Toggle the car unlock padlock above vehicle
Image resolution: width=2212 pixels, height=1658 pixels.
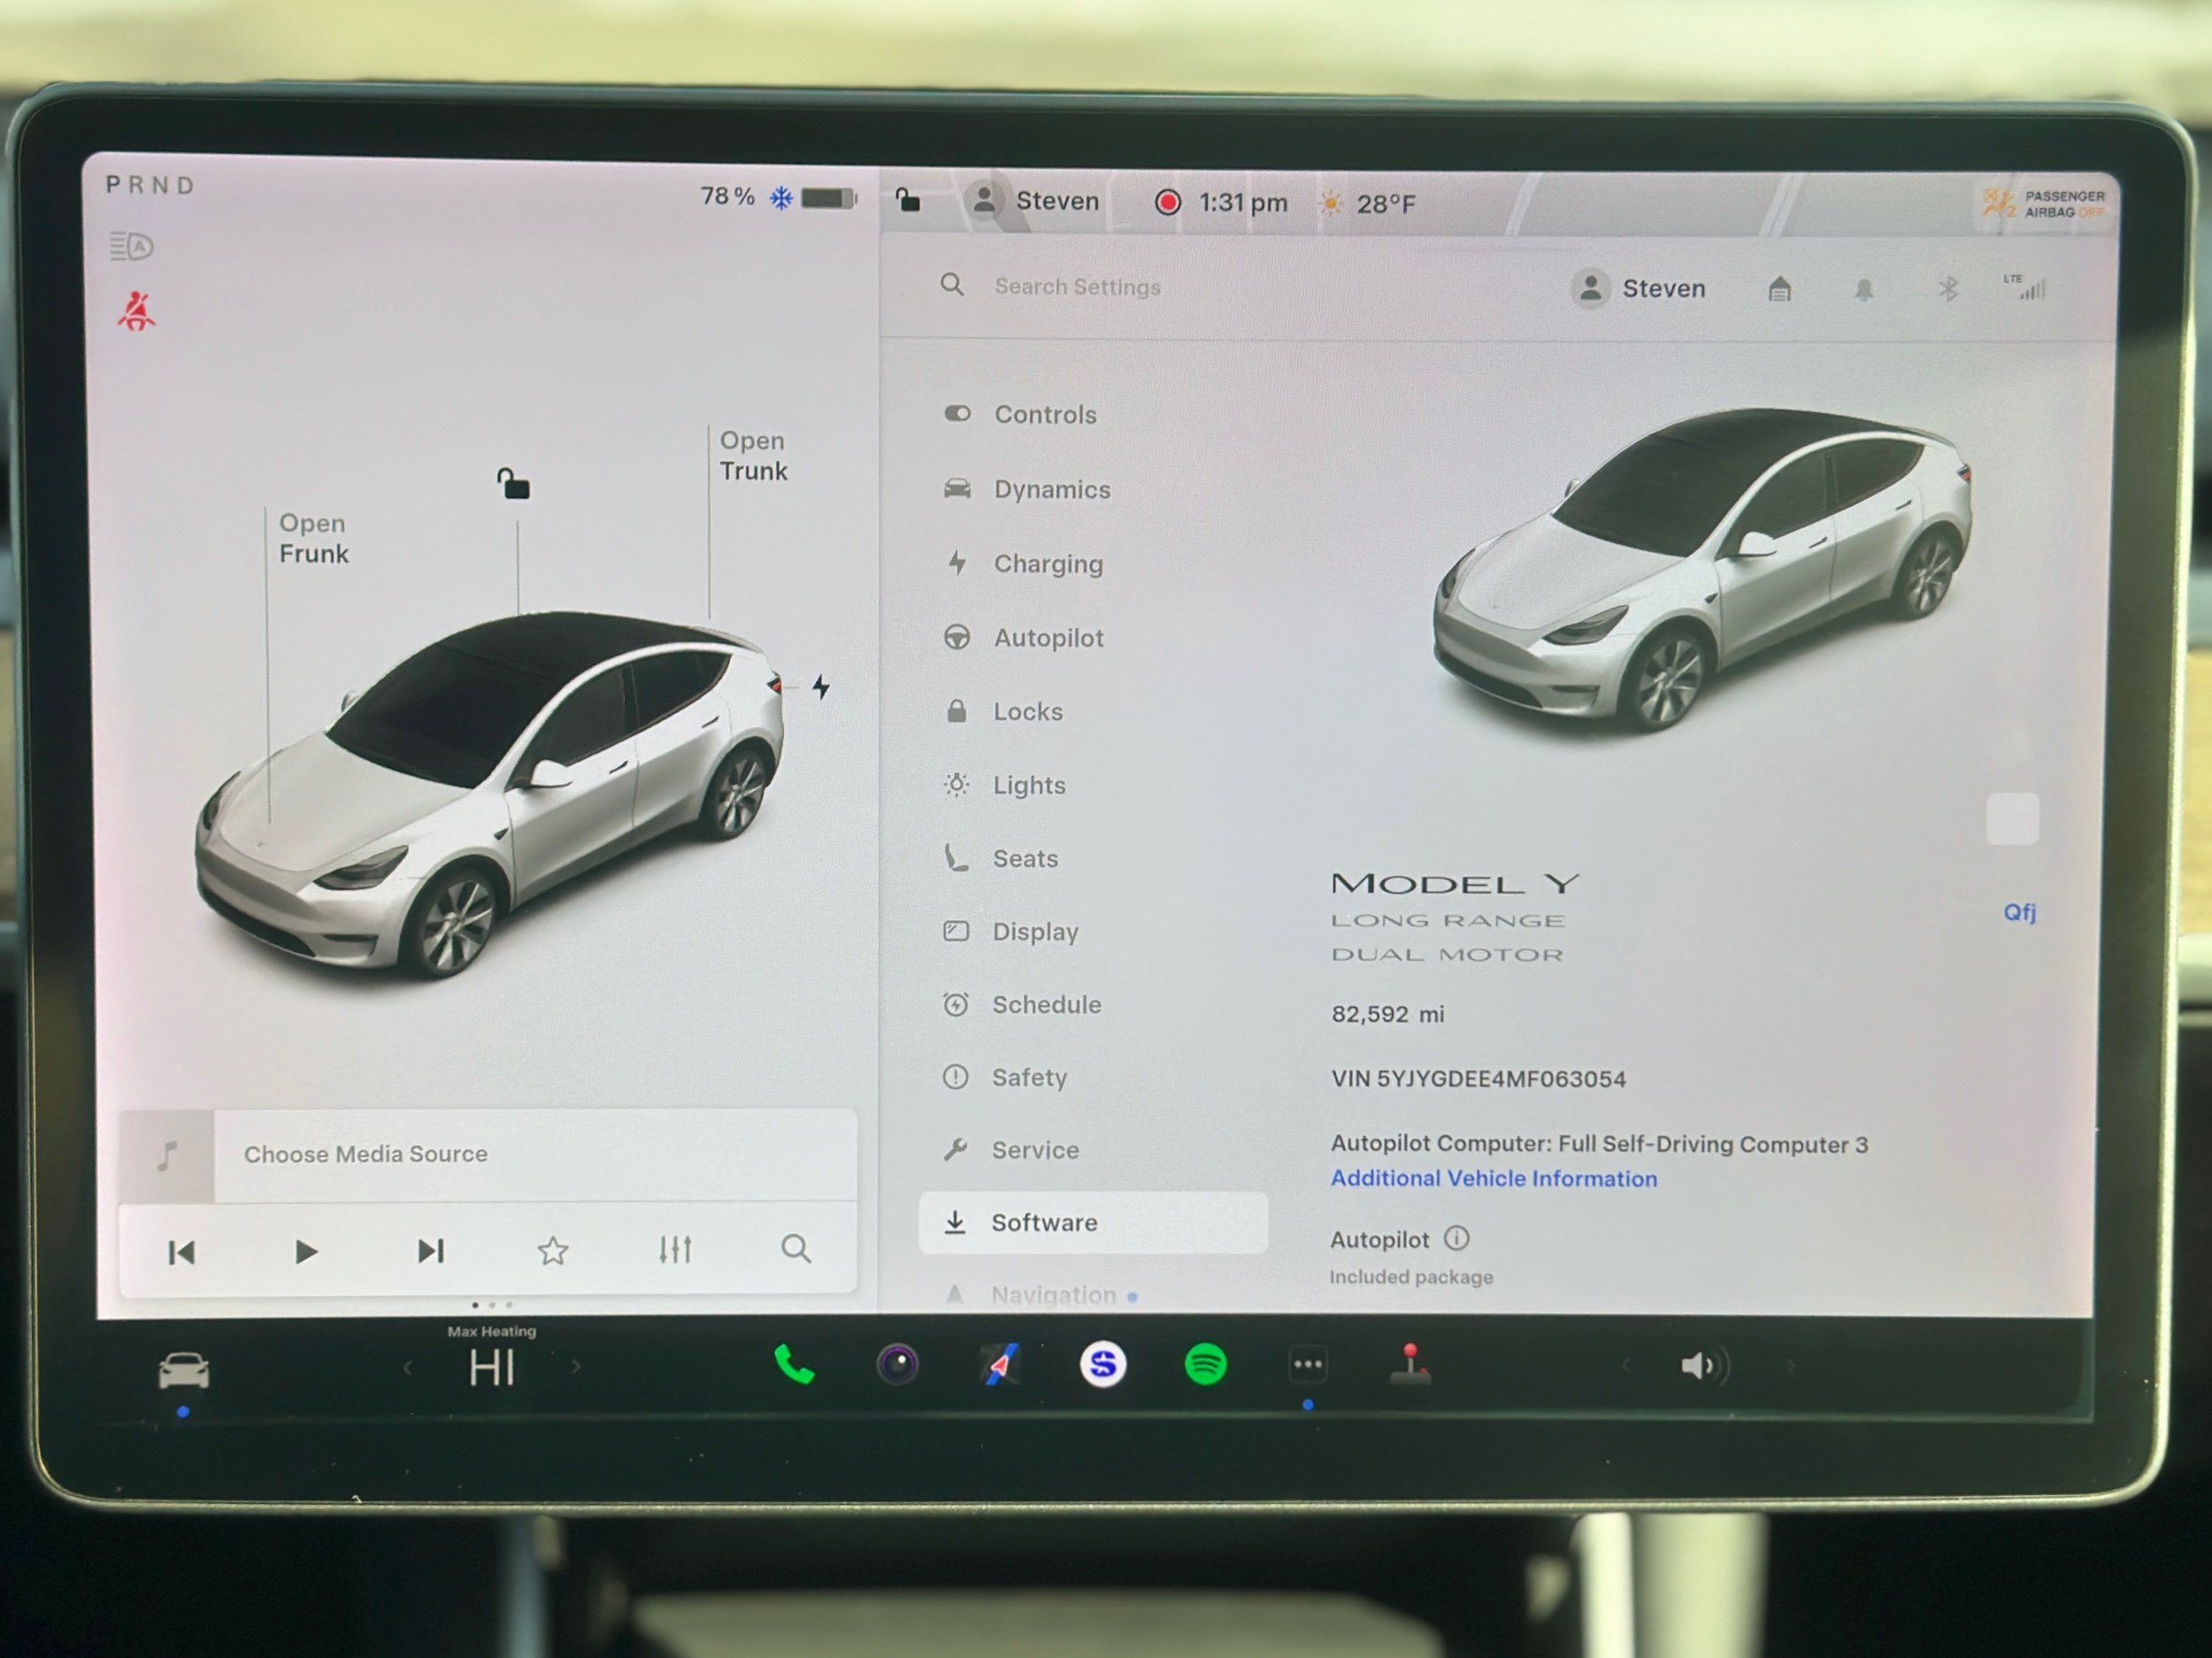pyautogui.click(x=514, y=484)
